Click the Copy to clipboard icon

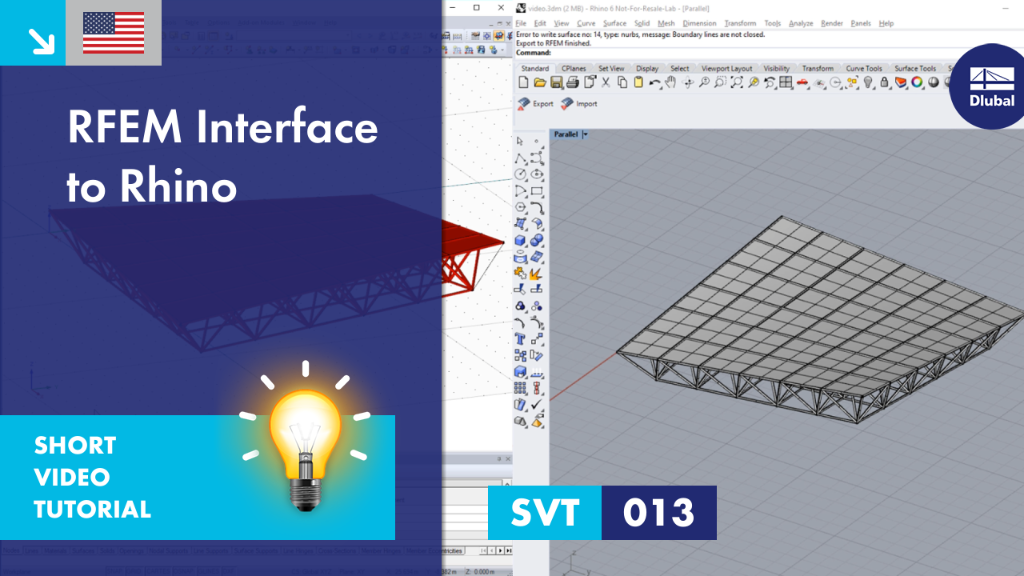(622, 83)
